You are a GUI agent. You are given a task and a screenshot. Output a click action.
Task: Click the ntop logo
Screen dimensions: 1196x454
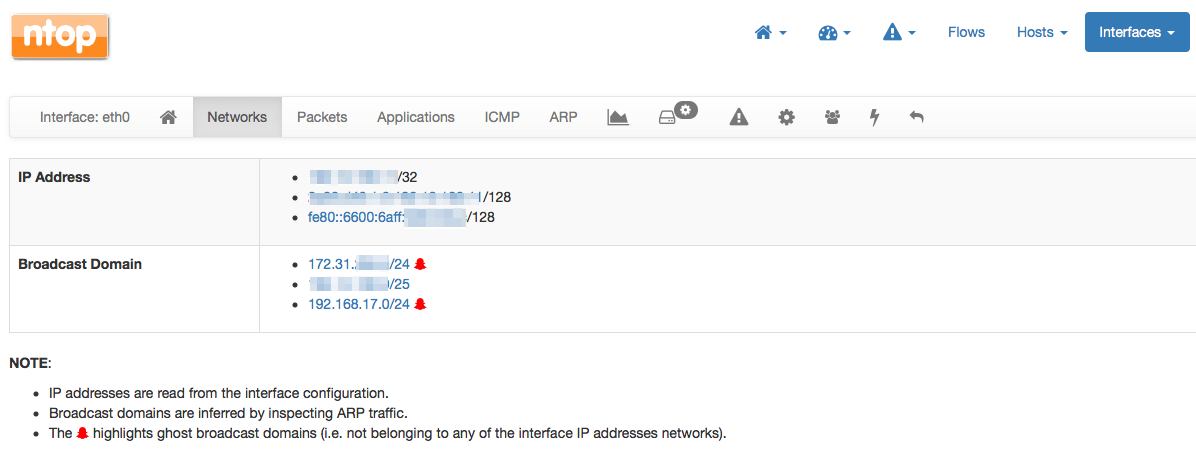(x=60, y=36)
